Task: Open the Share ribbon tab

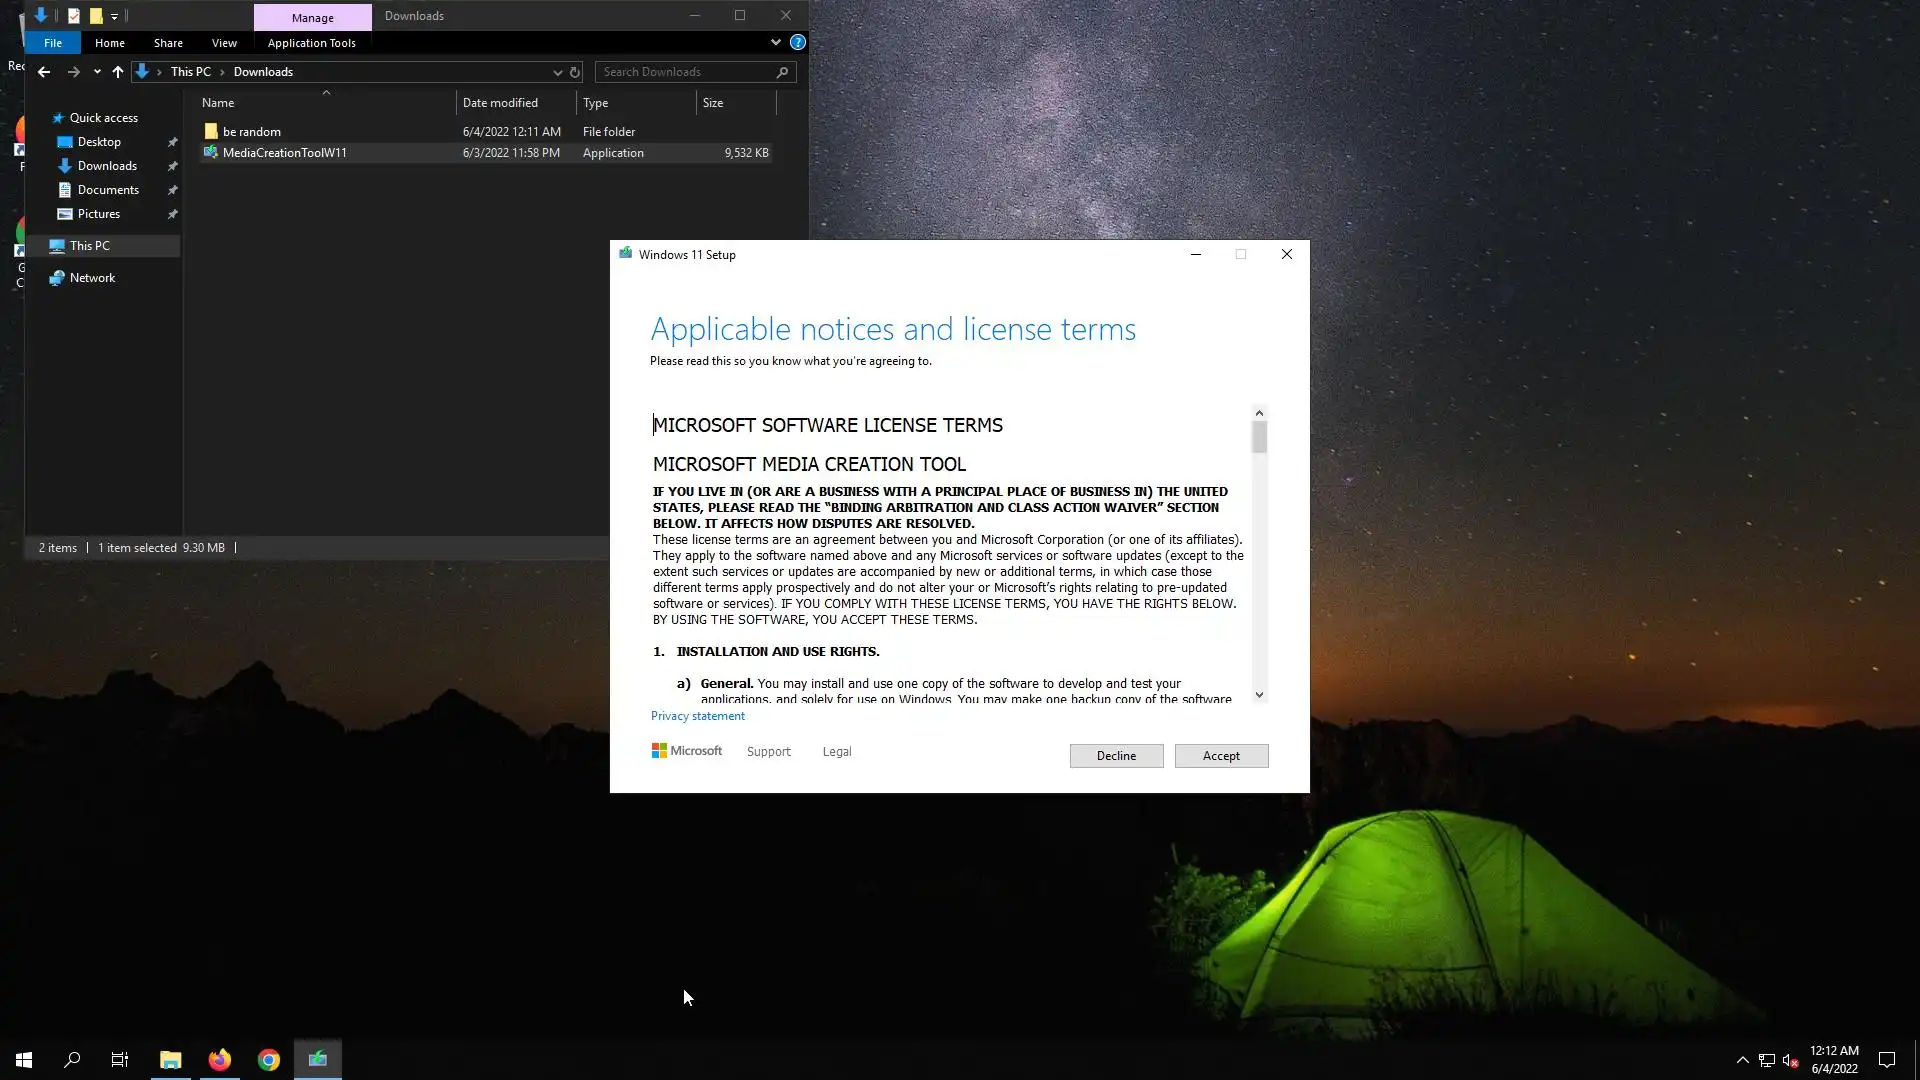Action: pyautogui.click(x=168, y=43)
